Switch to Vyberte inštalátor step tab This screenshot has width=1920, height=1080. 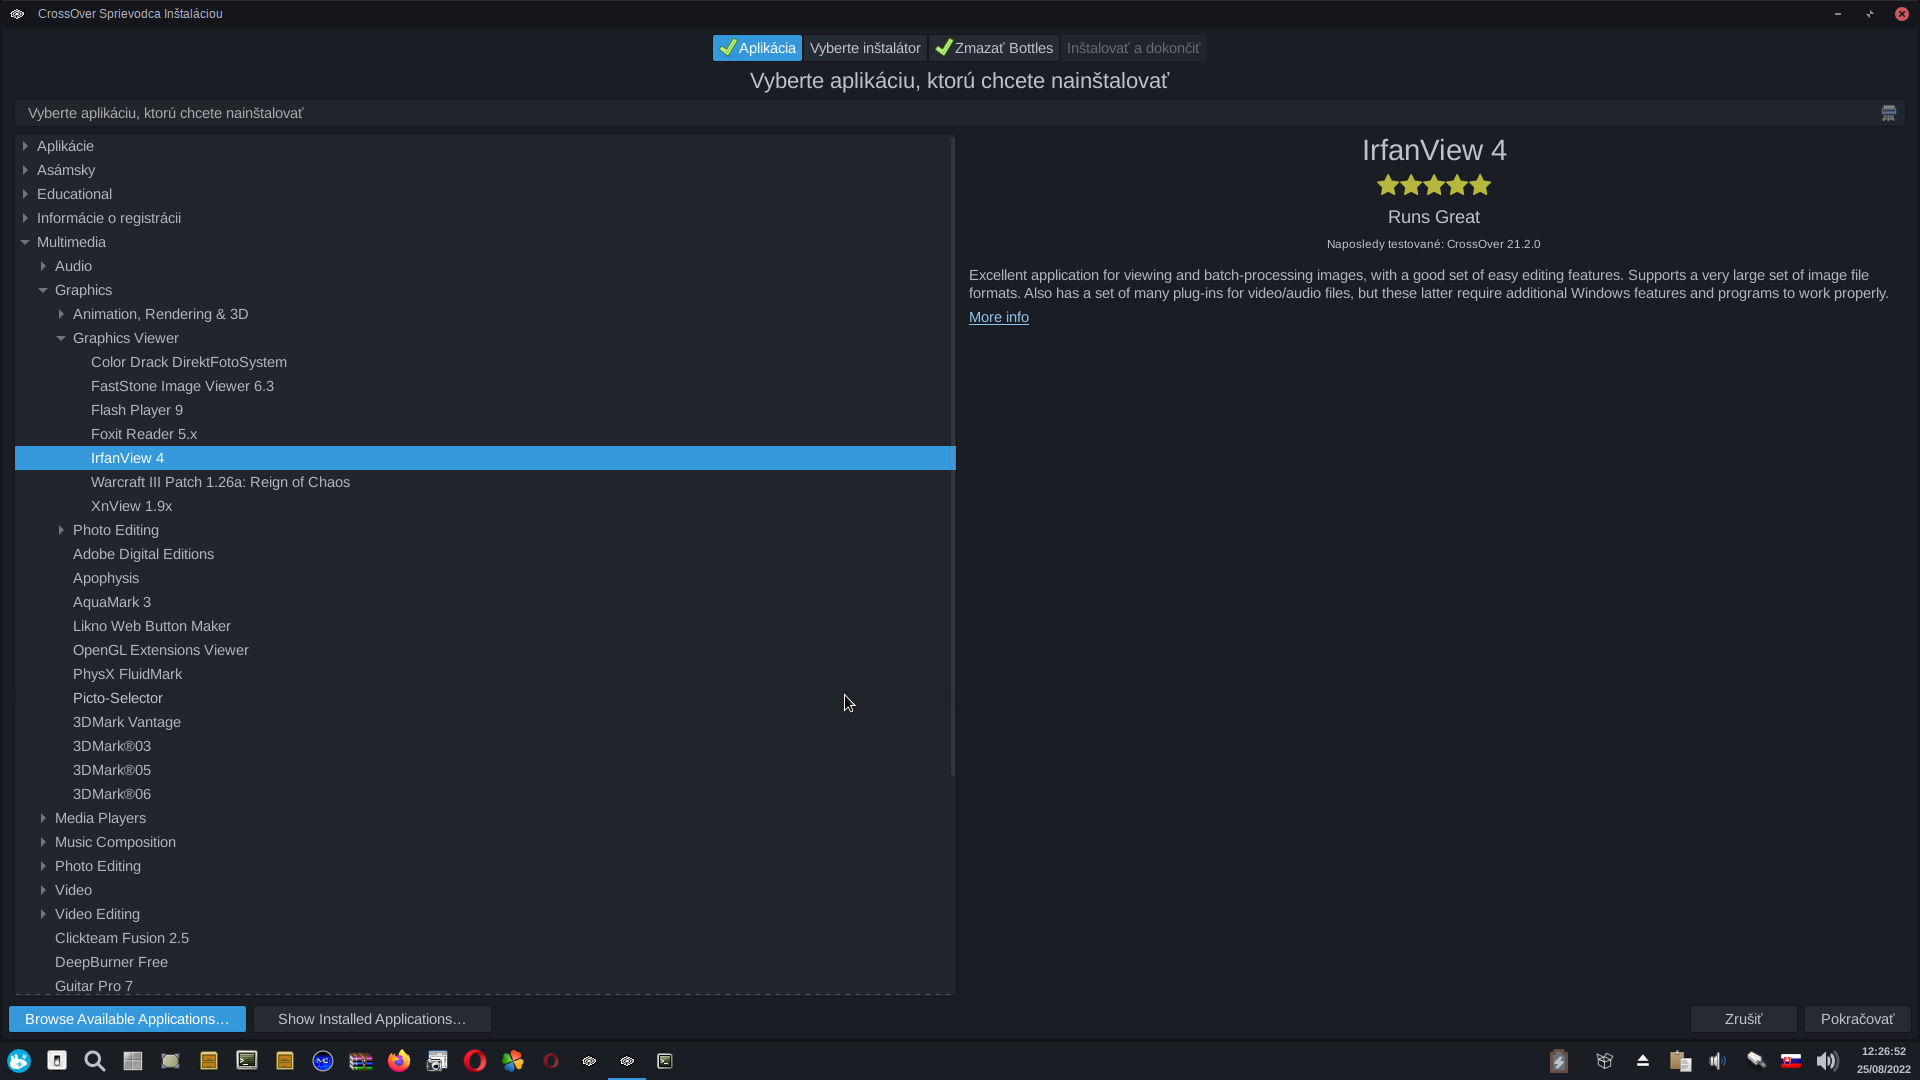[x=865, y=48]
